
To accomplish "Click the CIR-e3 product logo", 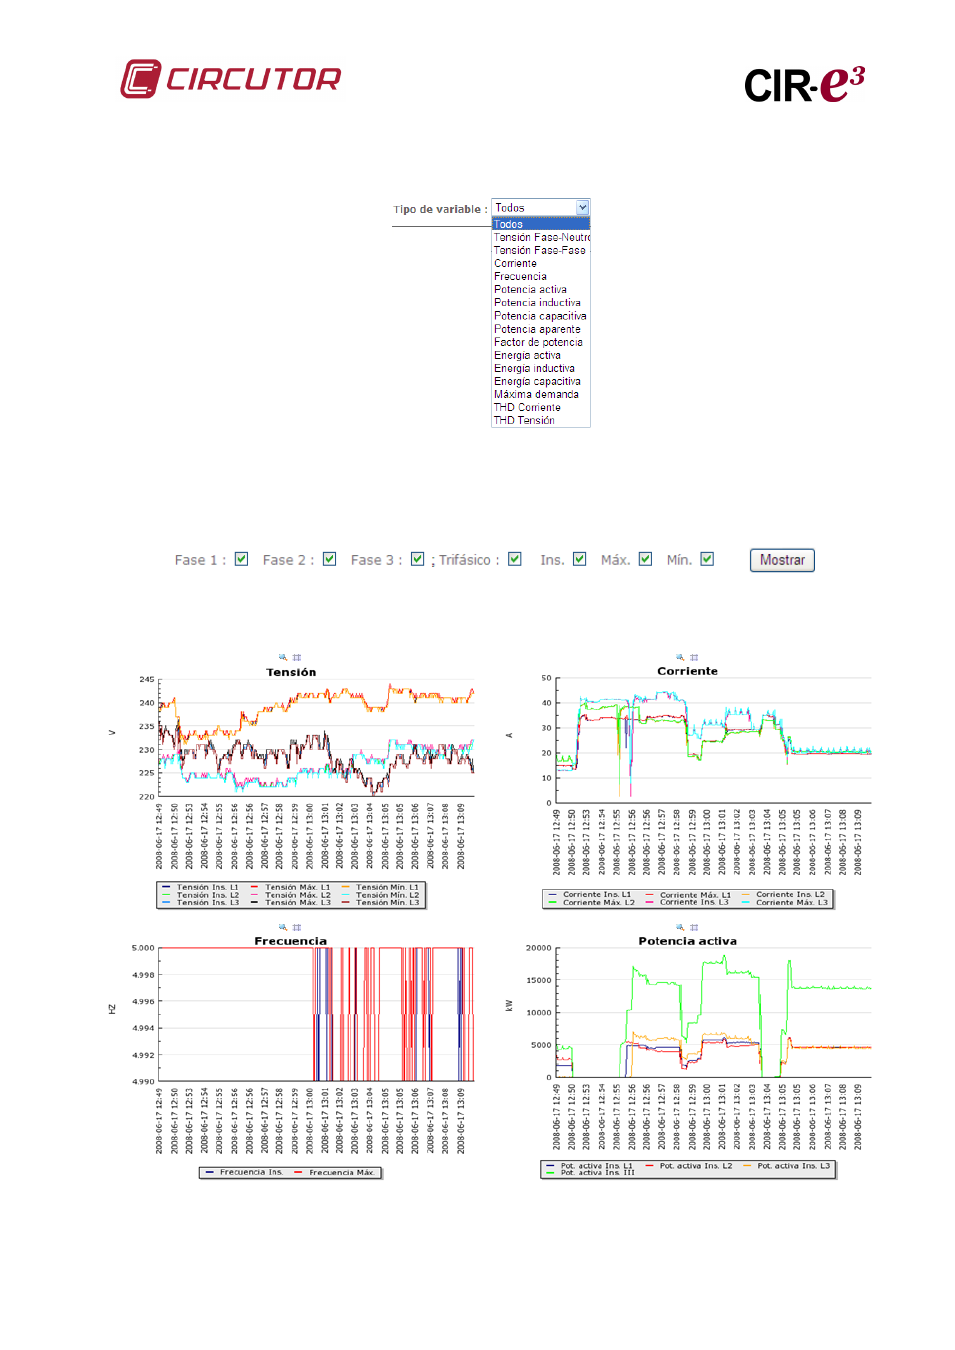I will pyautogui.click(x=804, y=85).
